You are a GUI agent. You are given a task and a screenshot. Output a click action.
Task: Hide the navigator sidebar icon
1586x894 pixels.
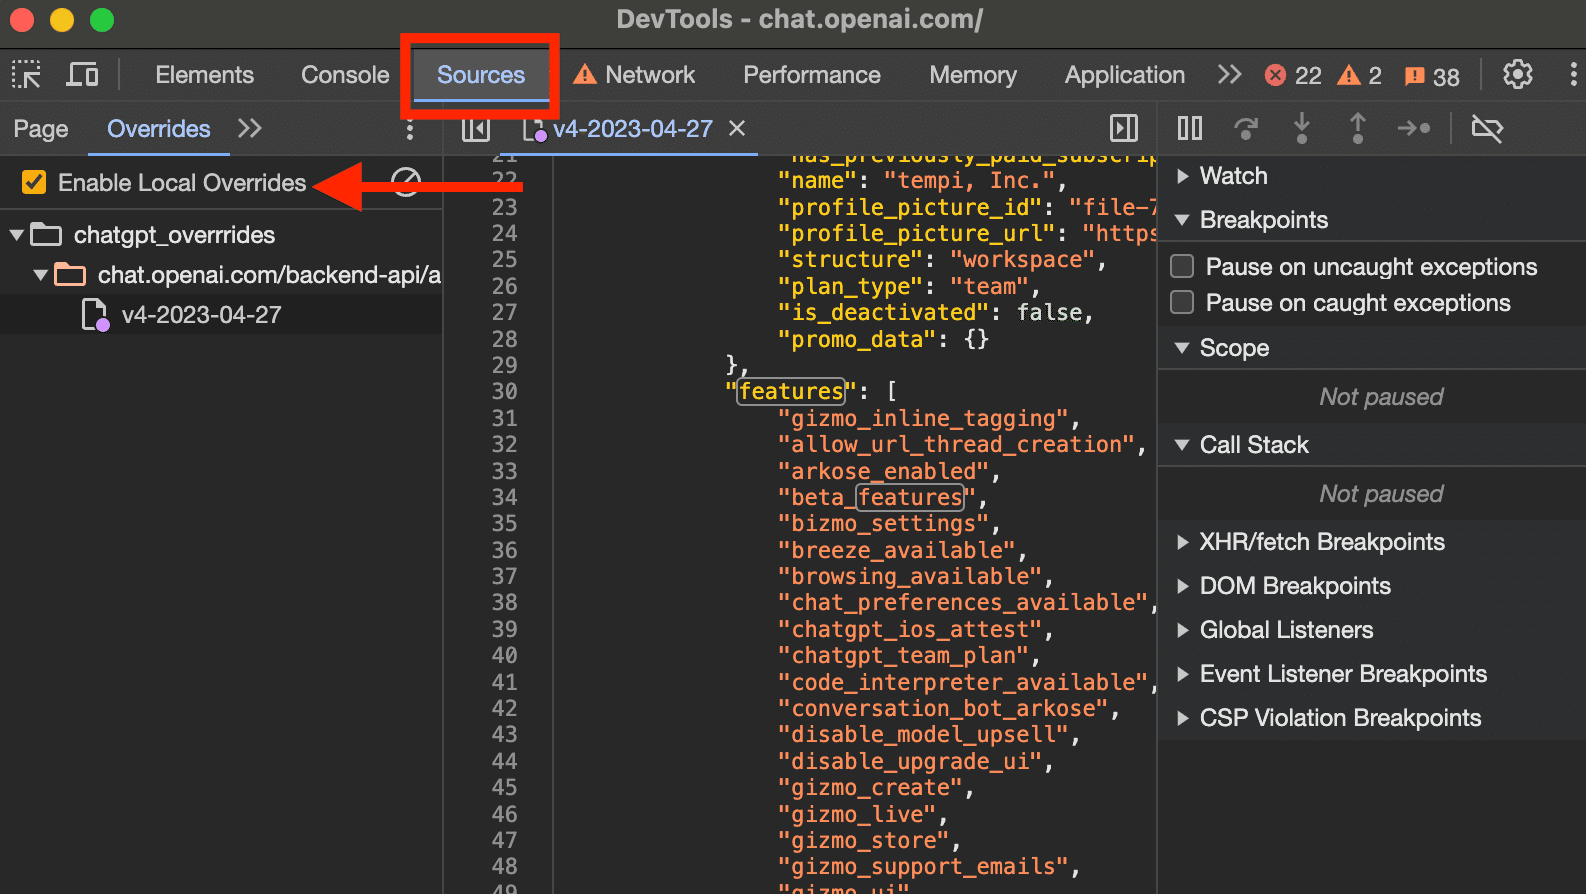pos(476,128)
